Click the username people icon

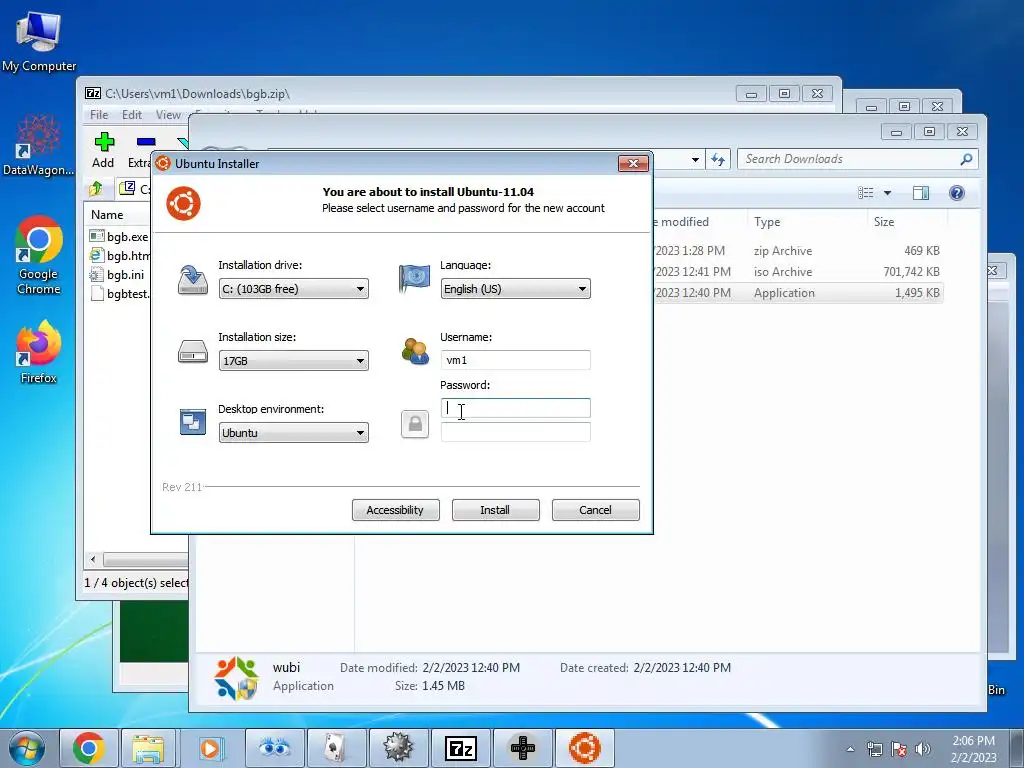point(415,351)
